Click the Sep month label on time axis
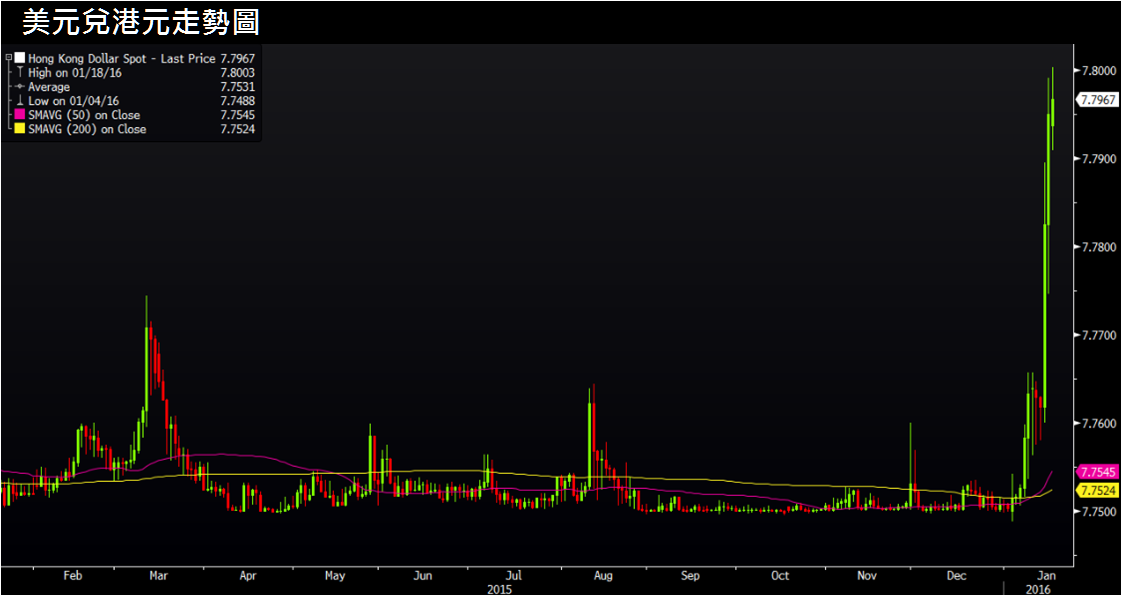Screen dimensions: 1121x595 (690, 576)
